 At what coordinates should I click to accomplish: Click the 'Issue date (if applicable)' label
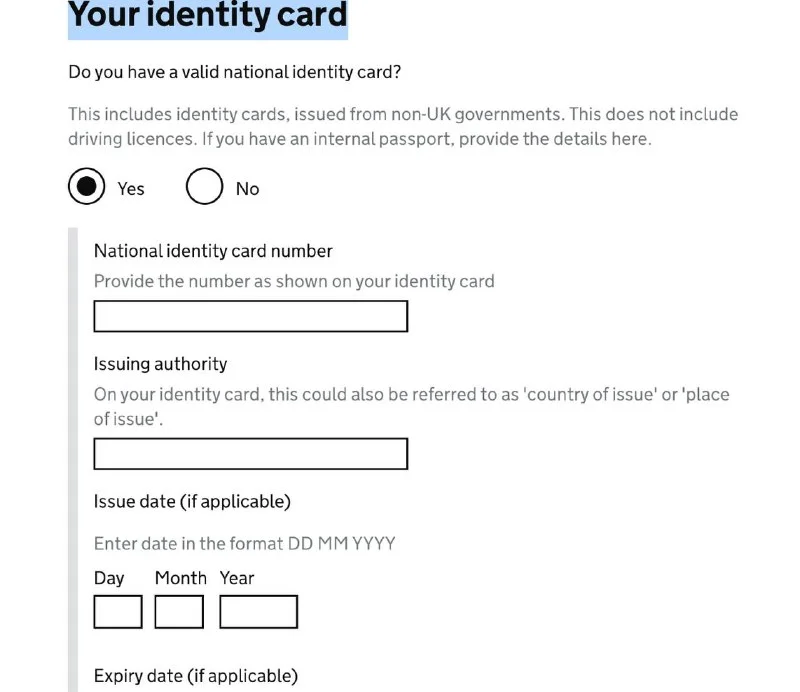192,501
